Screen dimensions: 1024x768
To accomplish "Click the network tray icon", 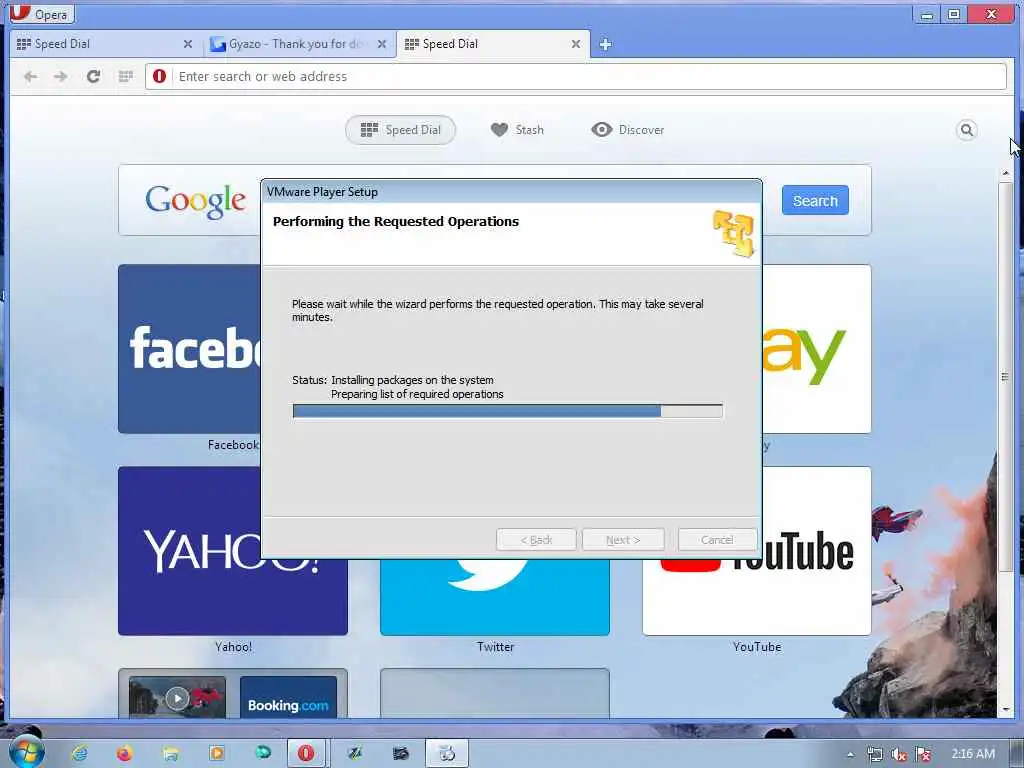I will (874, 754).
